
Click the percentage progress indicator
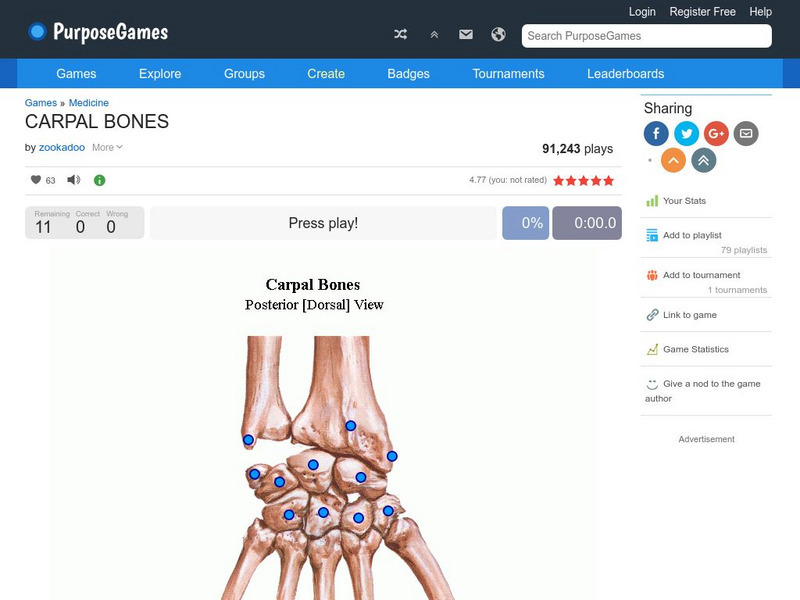coord(524,223)
